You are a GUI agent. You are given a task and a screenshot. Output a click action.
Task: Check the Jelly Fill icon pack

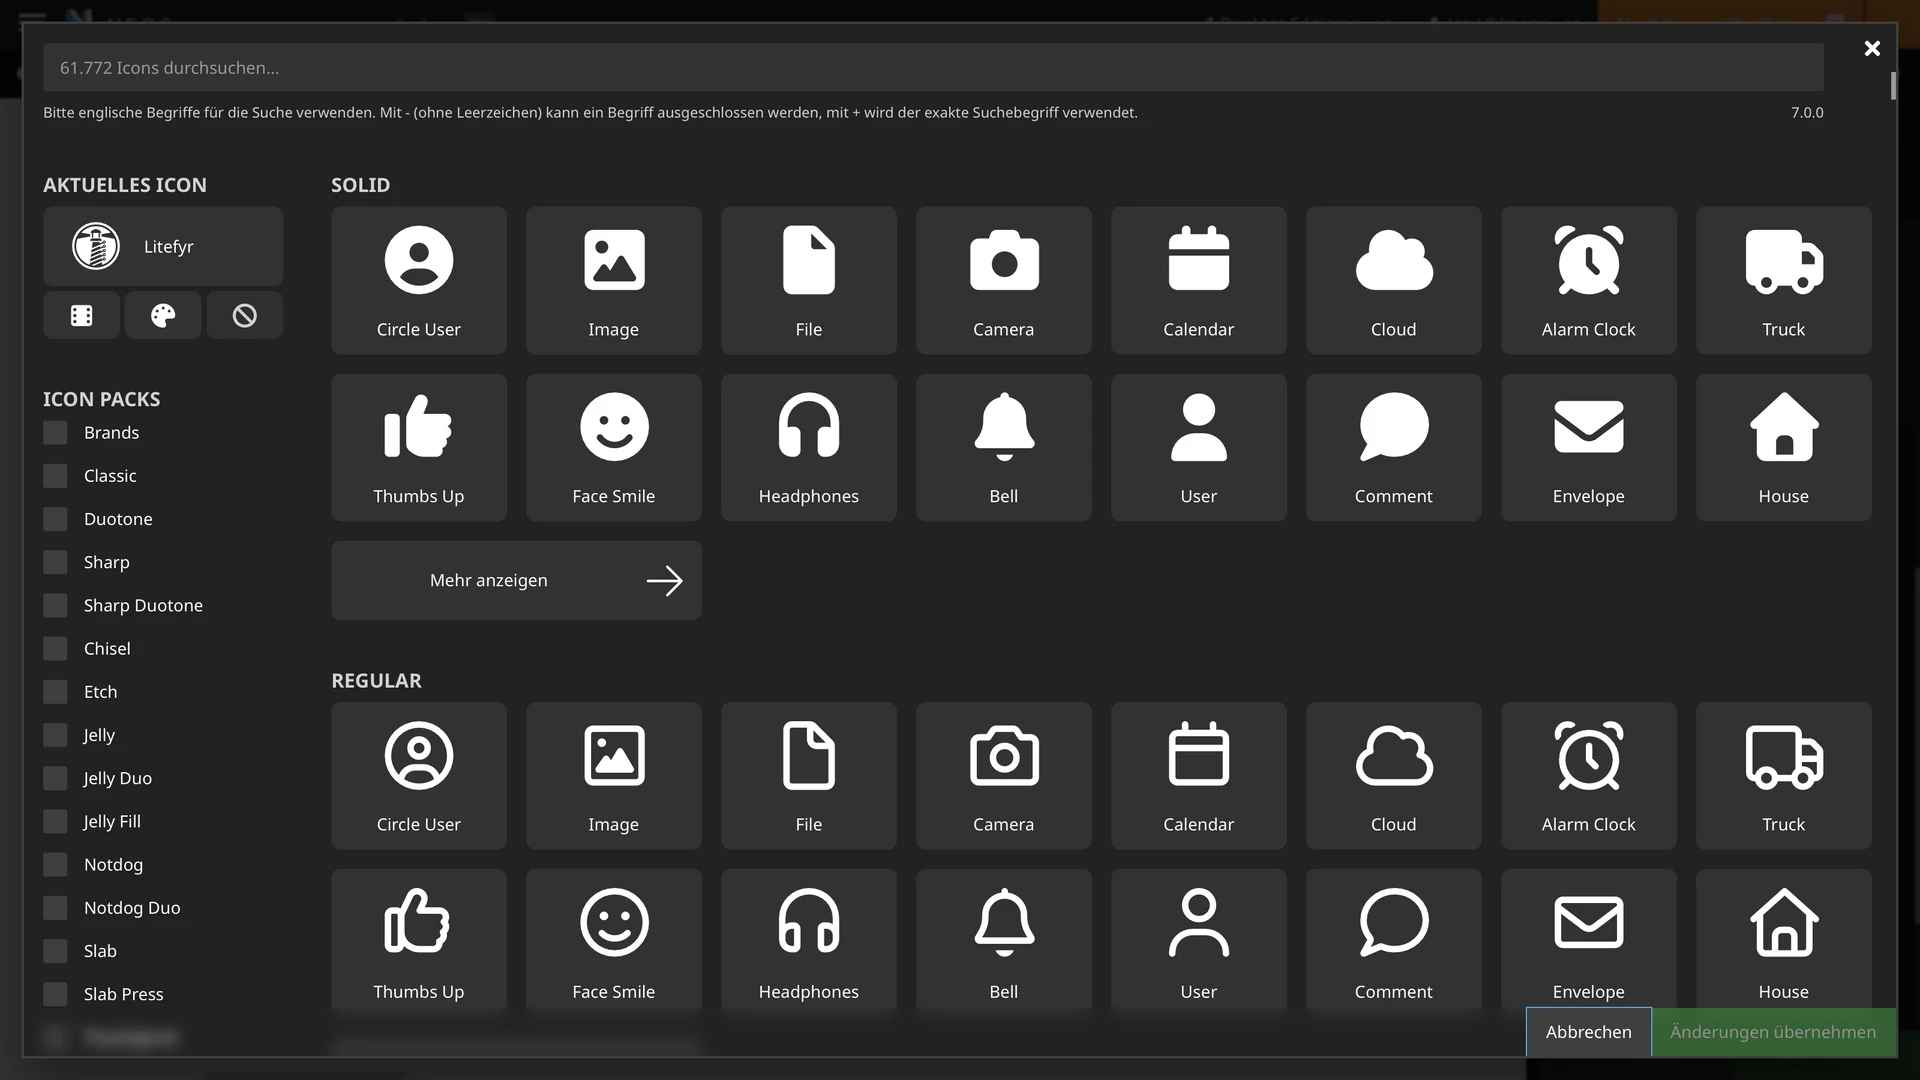pos(56,822)
